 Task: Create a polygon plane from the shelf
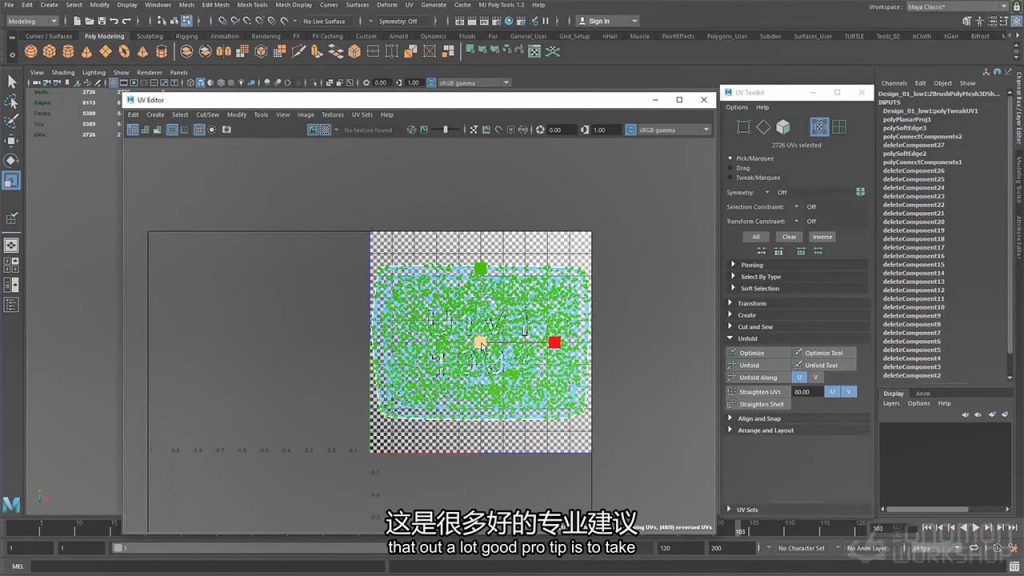[105, 52]
